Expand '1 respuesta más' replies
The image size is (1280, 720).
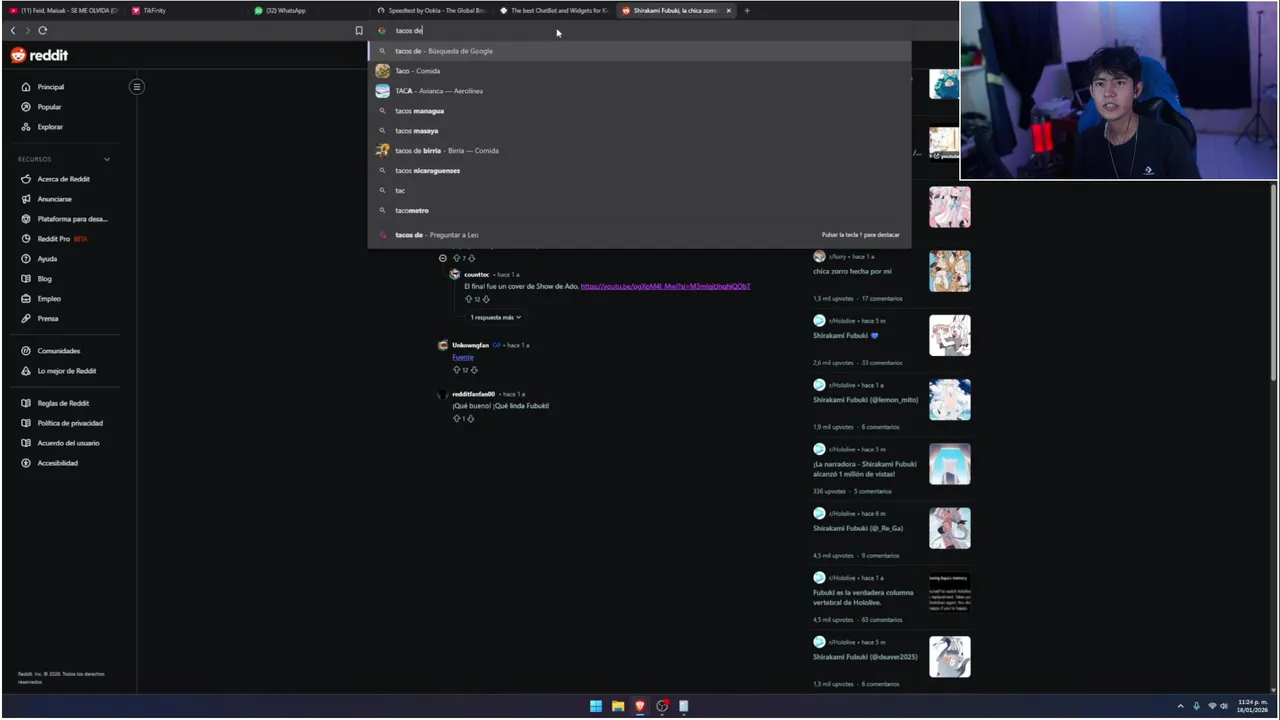pyautogui.click(x=496, y=317)
